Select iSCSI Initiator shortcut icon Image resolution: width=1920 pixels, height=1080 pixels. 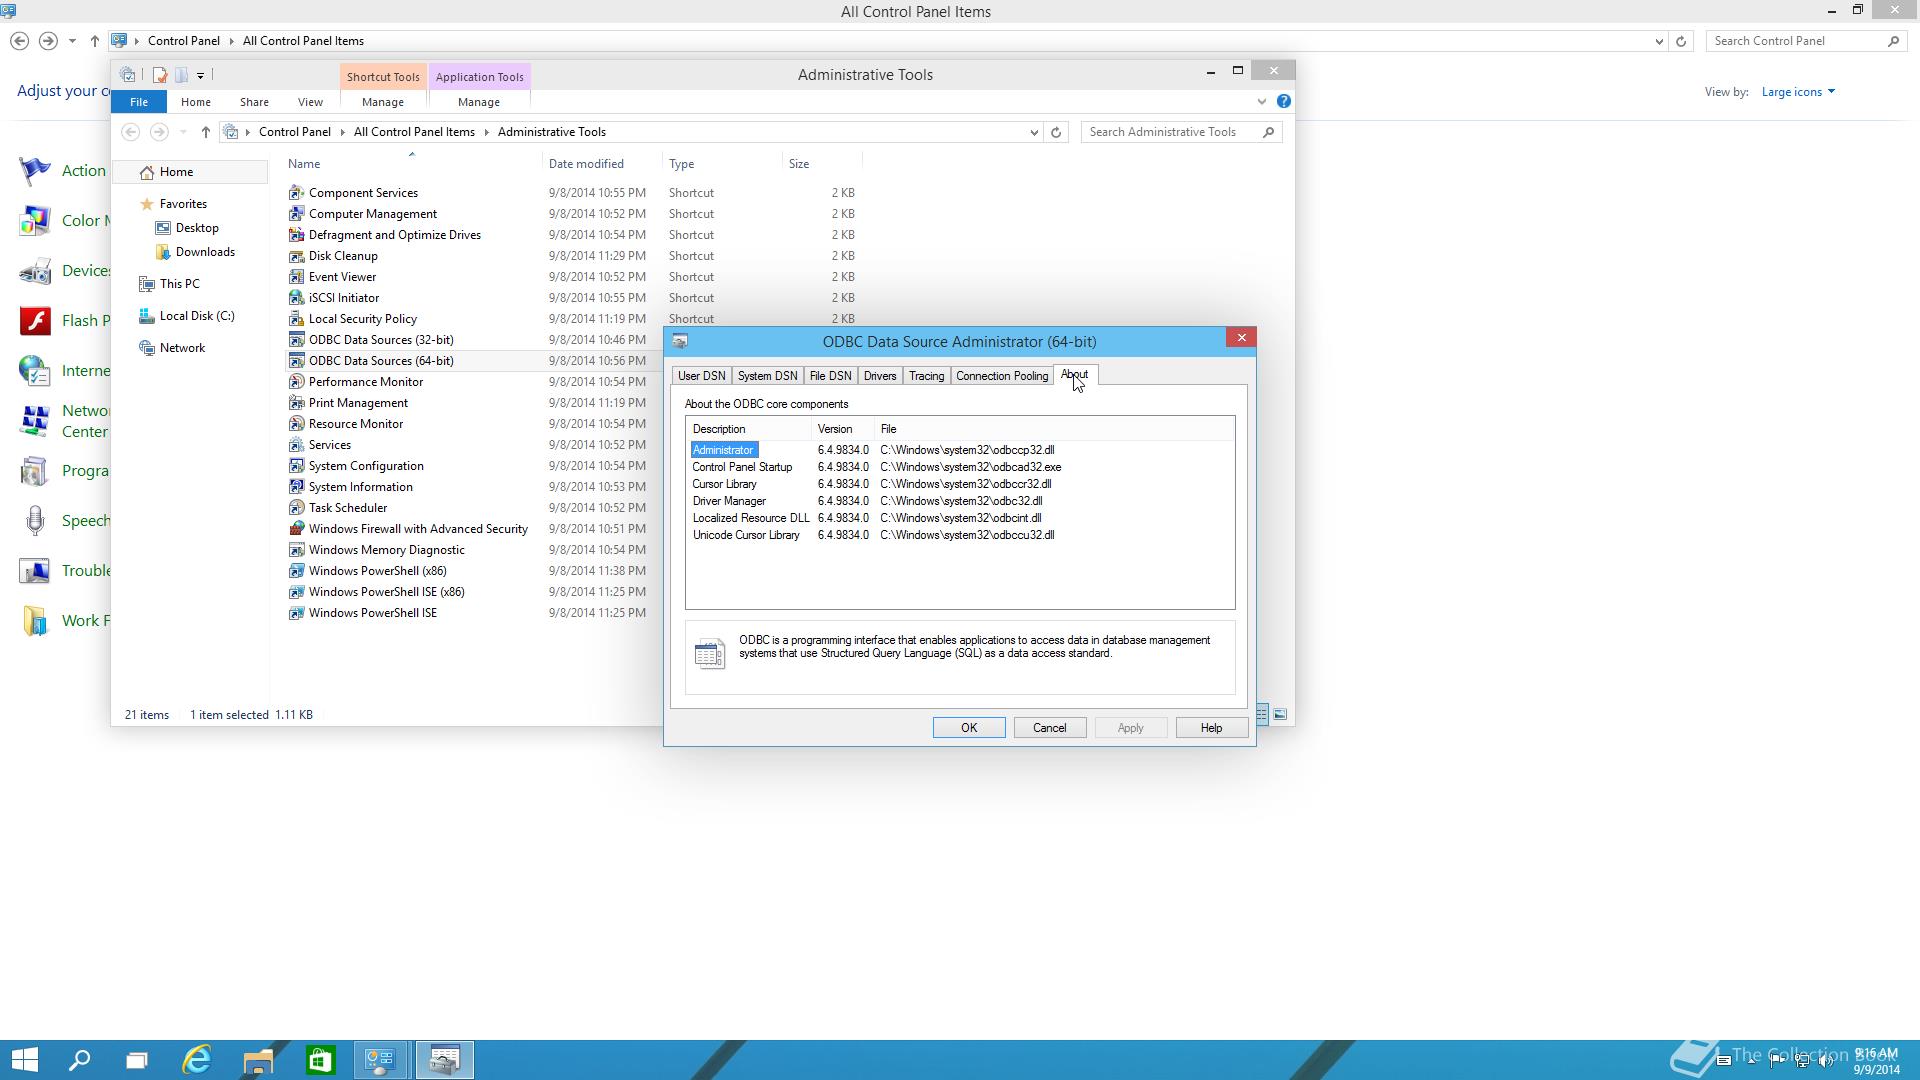coord(296,297)
